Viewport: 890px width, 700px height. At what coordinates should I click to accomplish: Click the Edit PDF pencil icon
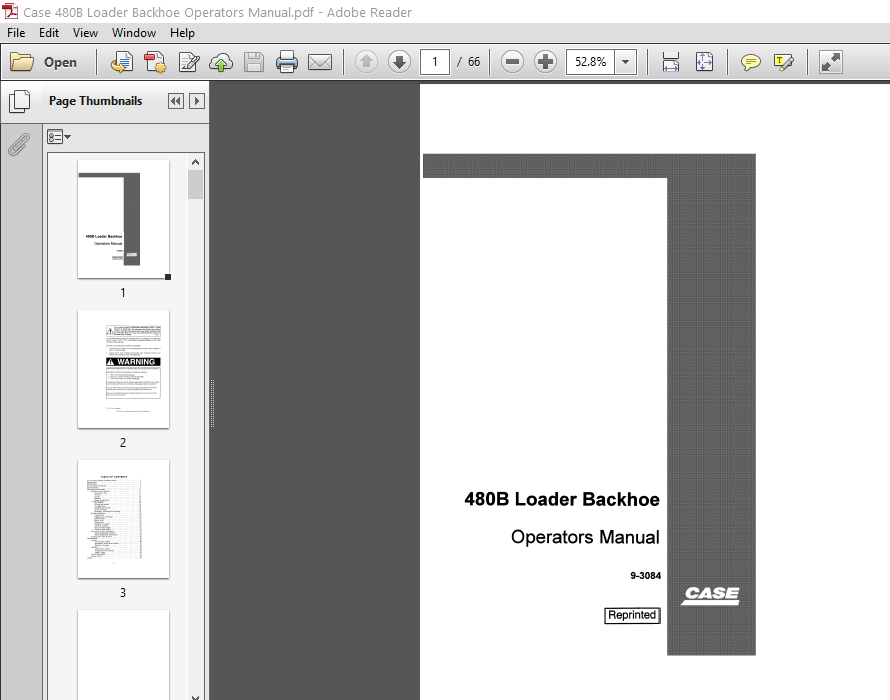188,62
